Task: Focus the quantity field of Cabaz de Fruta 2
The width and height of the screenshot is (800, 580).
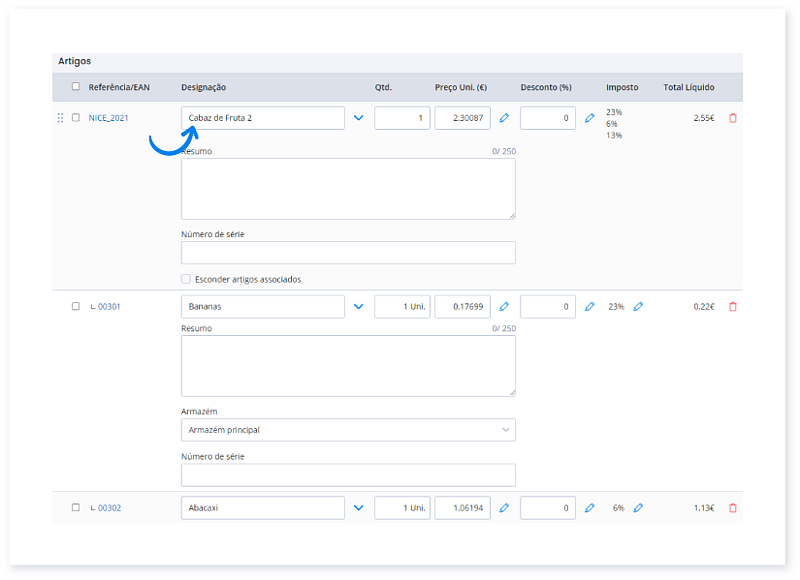Action: (x=402, y=118)
